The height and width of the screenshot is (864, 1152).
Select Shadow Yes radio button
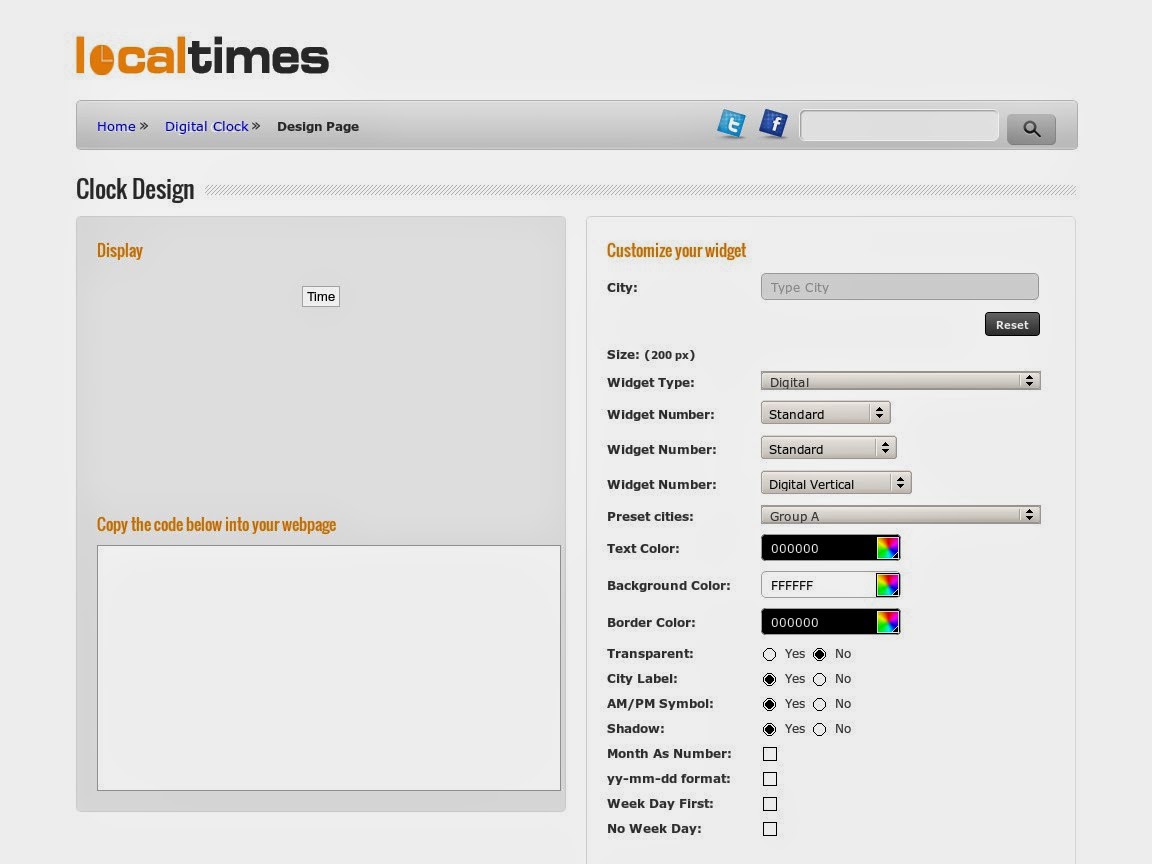(x=769, y=729)
